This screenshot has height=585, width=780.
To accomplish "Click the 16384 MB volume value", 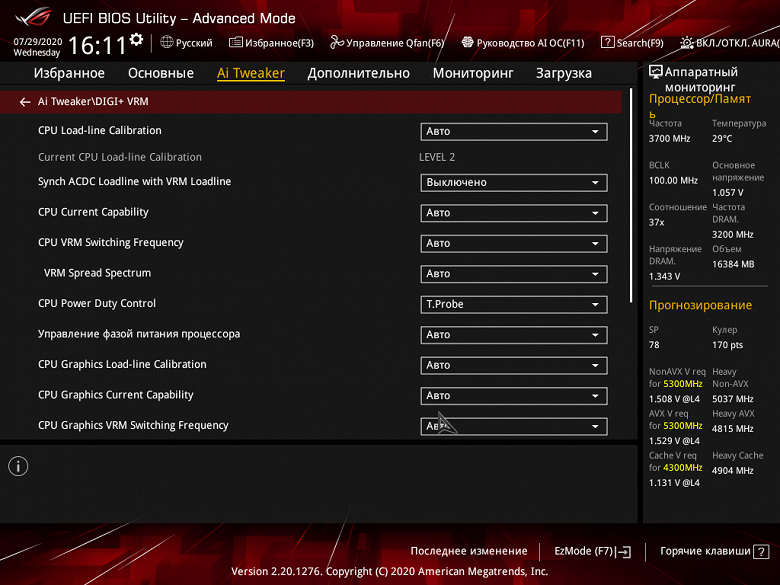I will tap(733, 265).
